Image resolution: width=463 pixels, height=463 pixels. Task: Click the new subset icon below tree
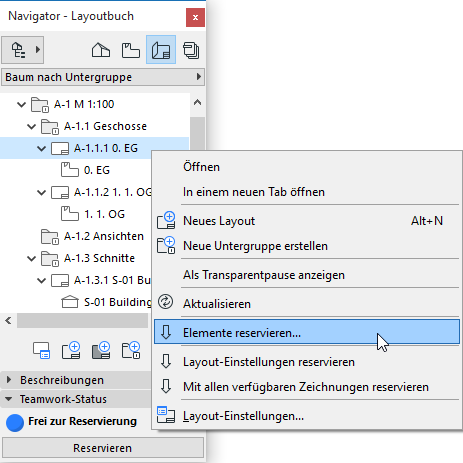[x=131, y=350]
